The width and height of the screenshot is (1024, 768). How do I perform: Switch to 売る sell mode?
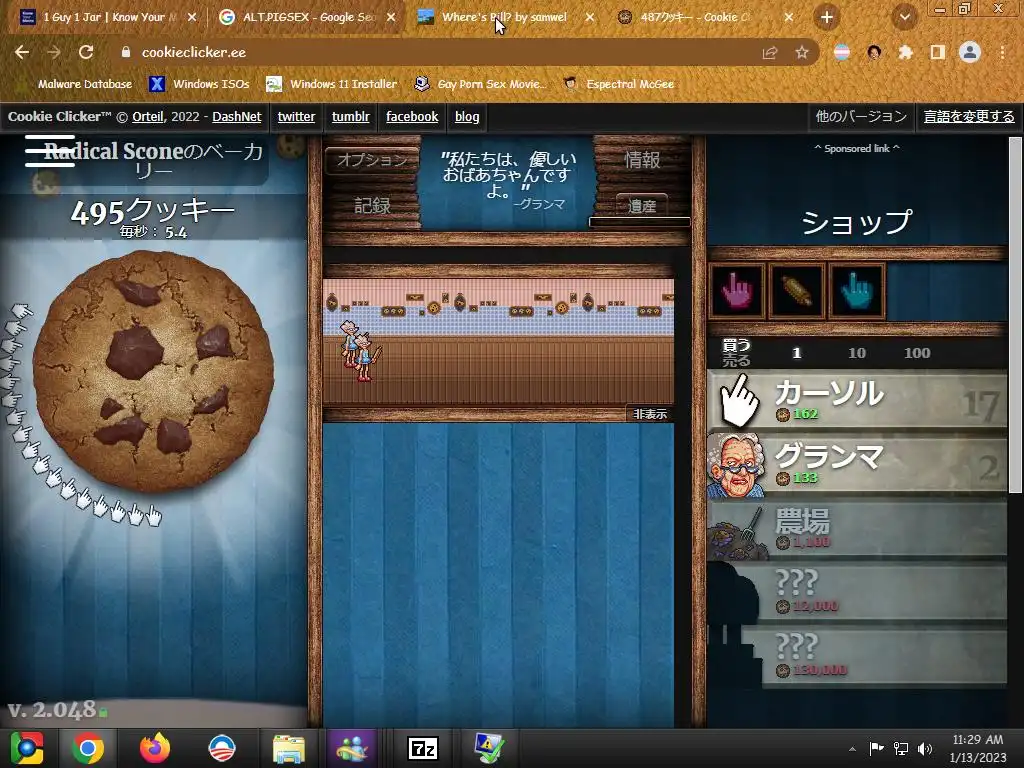[x=736, y=360]
